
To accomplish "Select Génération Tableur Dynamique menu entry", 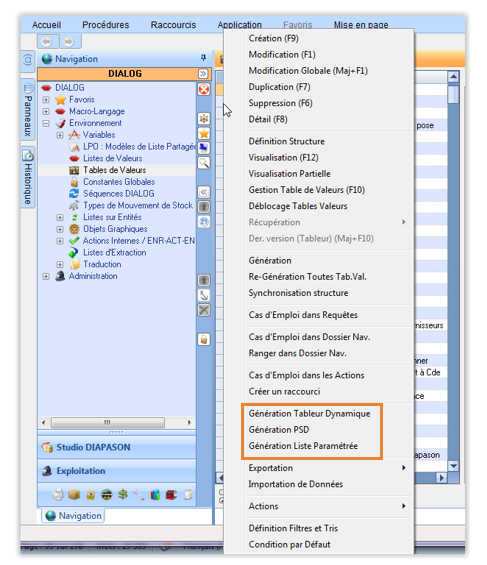I will 309,414.
